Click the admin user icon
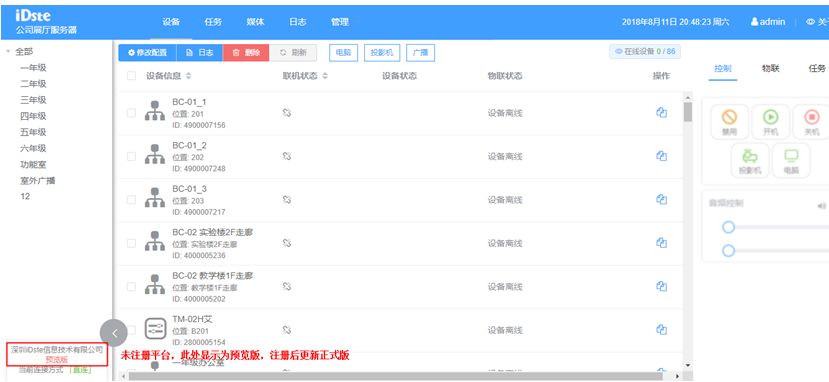Viewport: 829px width, 382px height. (x=754, y=22)
